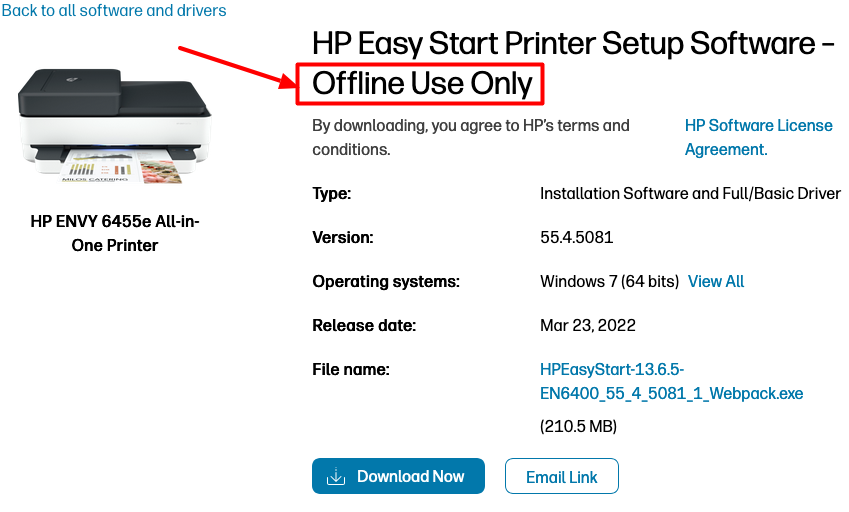Click the Operating systems label

[386, 282]
